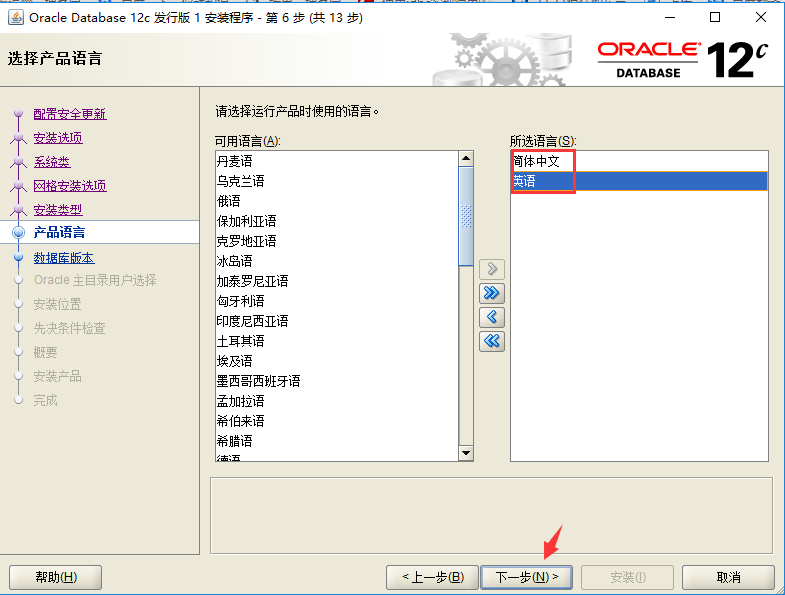Image resolution: width=785 pixels, height=595 pixels.
Task: Go to the 系统类 step
Action: 52,162
